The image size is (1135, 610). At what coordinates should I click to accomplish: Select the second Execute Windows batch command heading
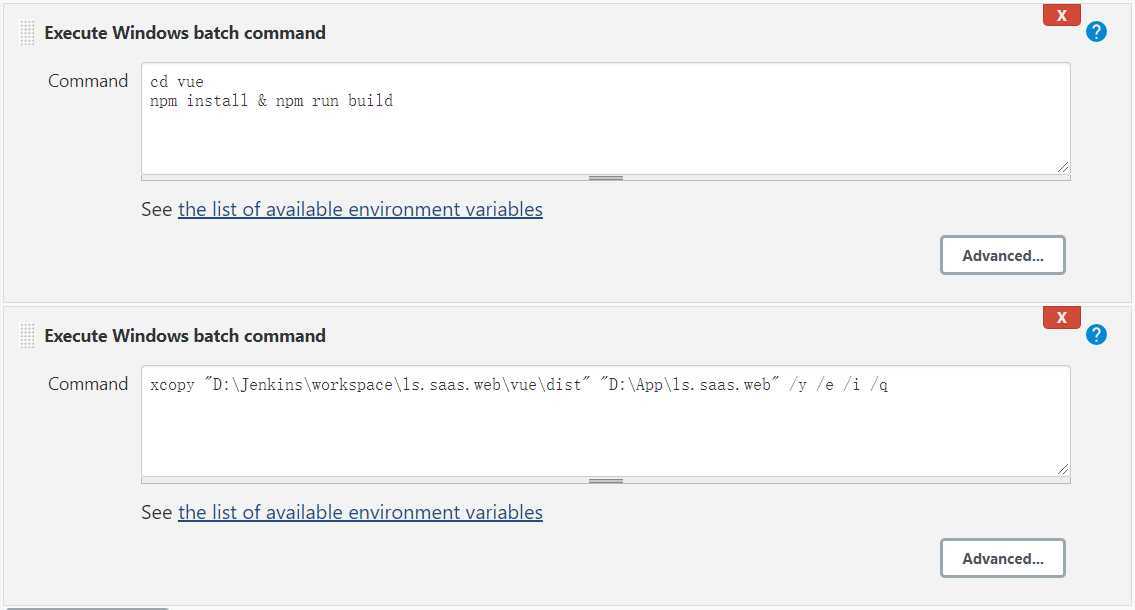[x=185, y=336]
